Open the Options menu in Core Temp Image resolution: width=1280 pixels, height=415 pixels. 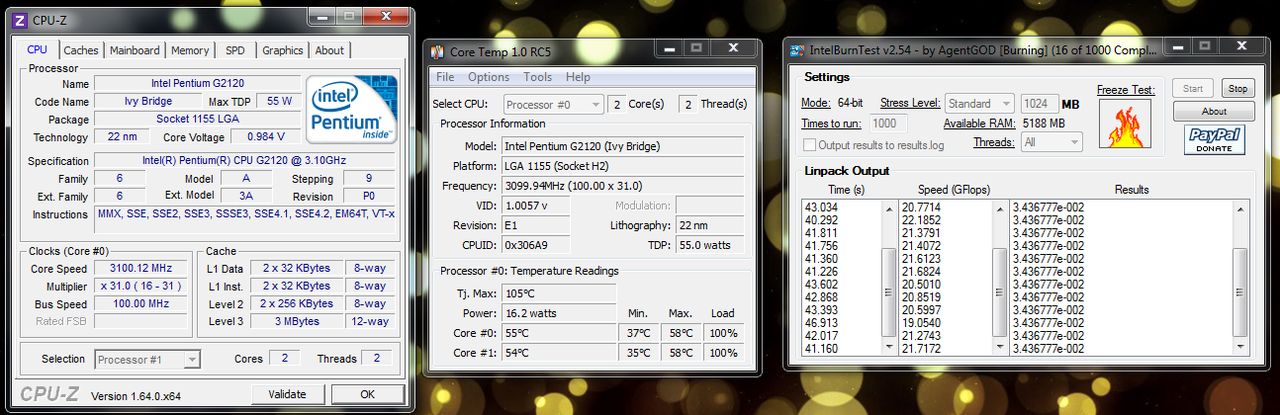488,77
